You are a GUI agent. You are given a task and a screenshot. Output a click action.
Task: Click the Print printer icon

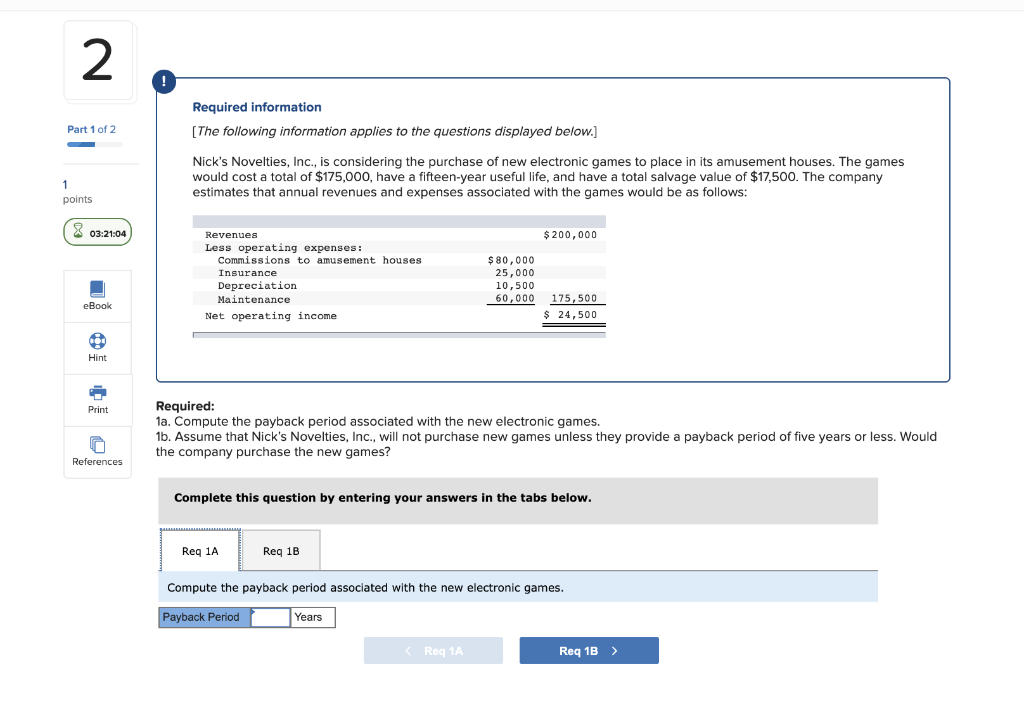(97, 392)
